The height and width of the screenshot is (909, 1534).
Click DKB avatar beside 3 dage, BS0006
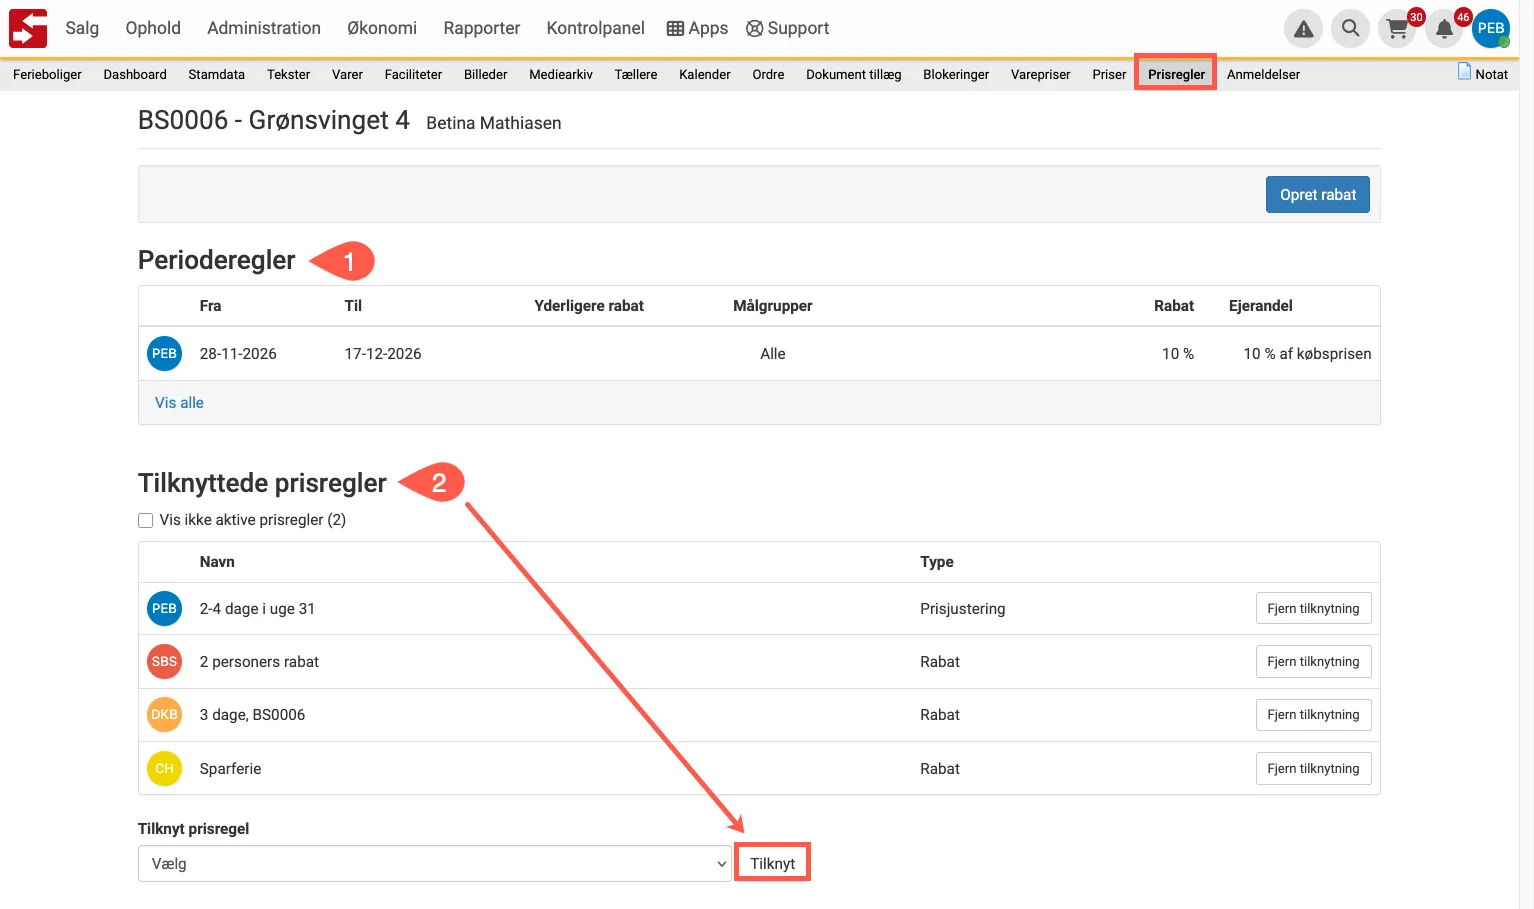[x=164, y=715]
